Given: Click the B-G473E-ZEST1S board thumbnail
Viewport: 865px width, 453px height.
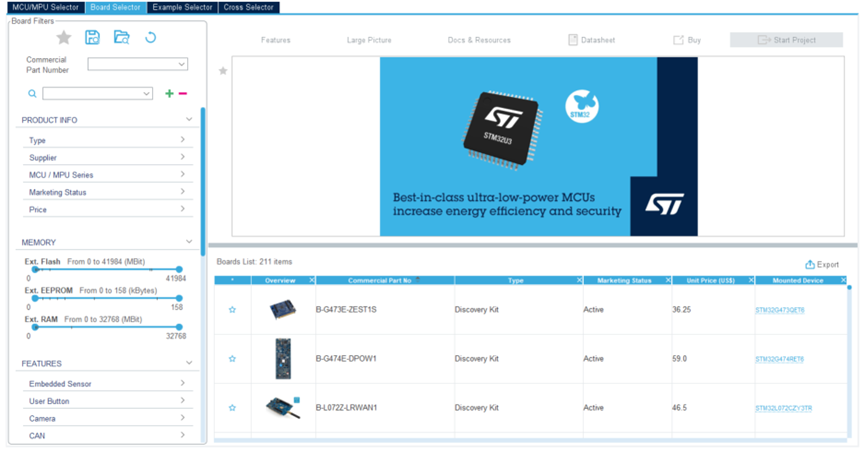Looking at the screenshot, I should 283,310.
